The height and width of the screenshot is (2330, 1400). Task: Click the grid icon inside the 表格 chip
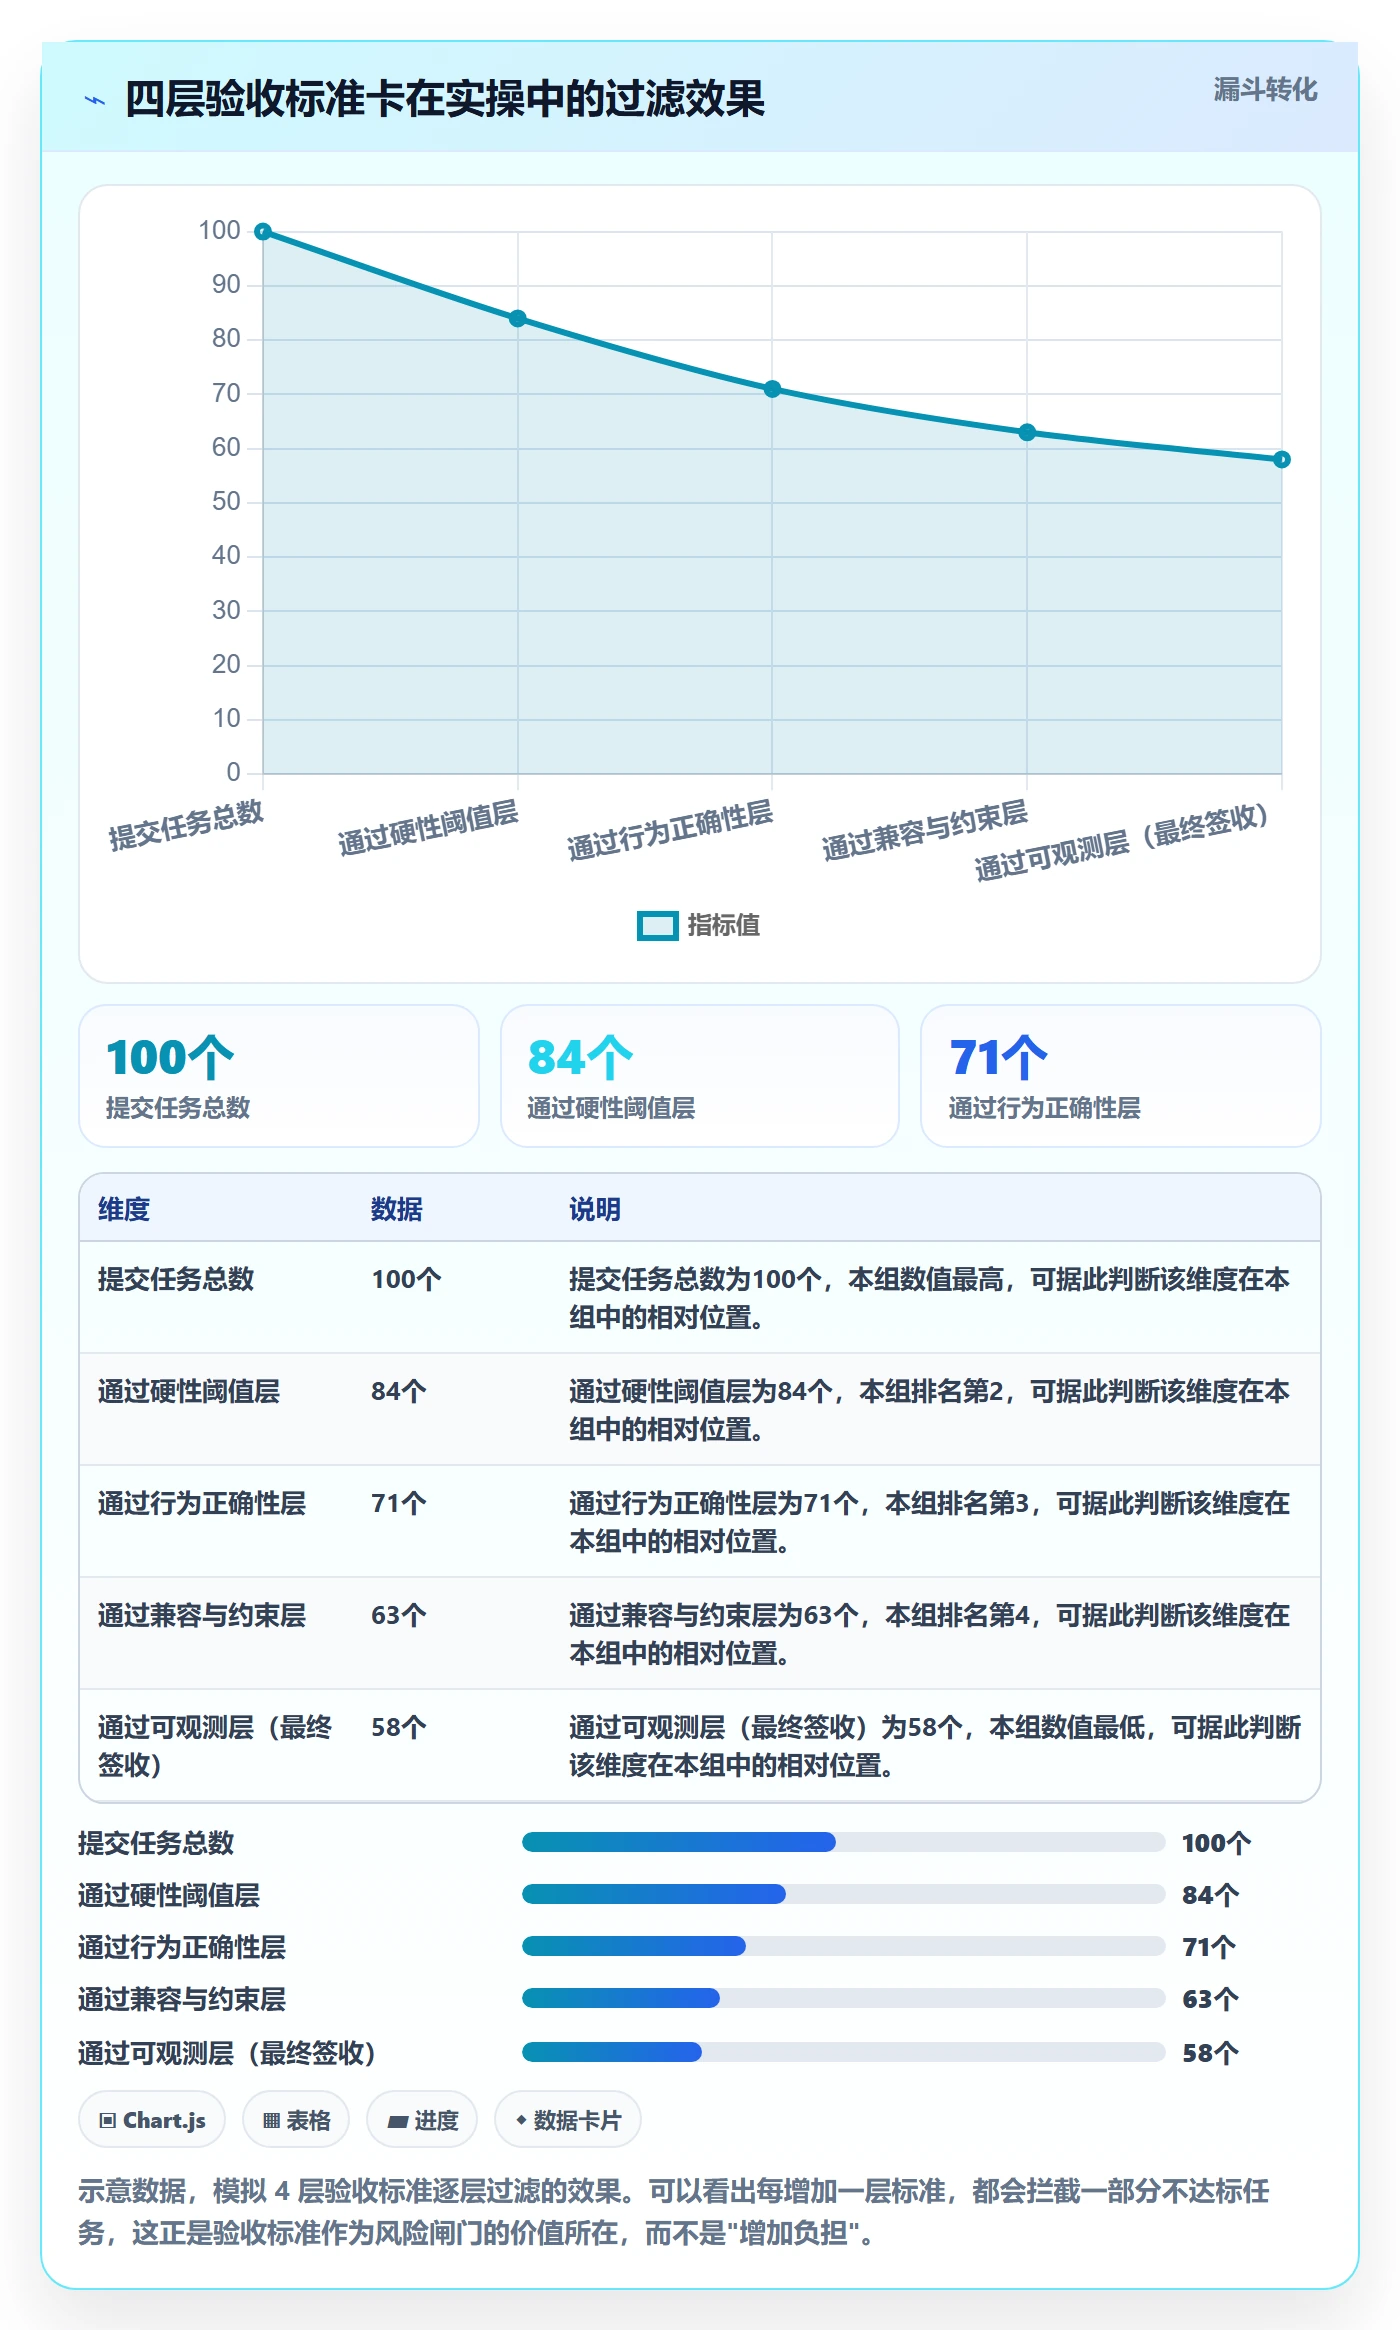coord(271,2121)
